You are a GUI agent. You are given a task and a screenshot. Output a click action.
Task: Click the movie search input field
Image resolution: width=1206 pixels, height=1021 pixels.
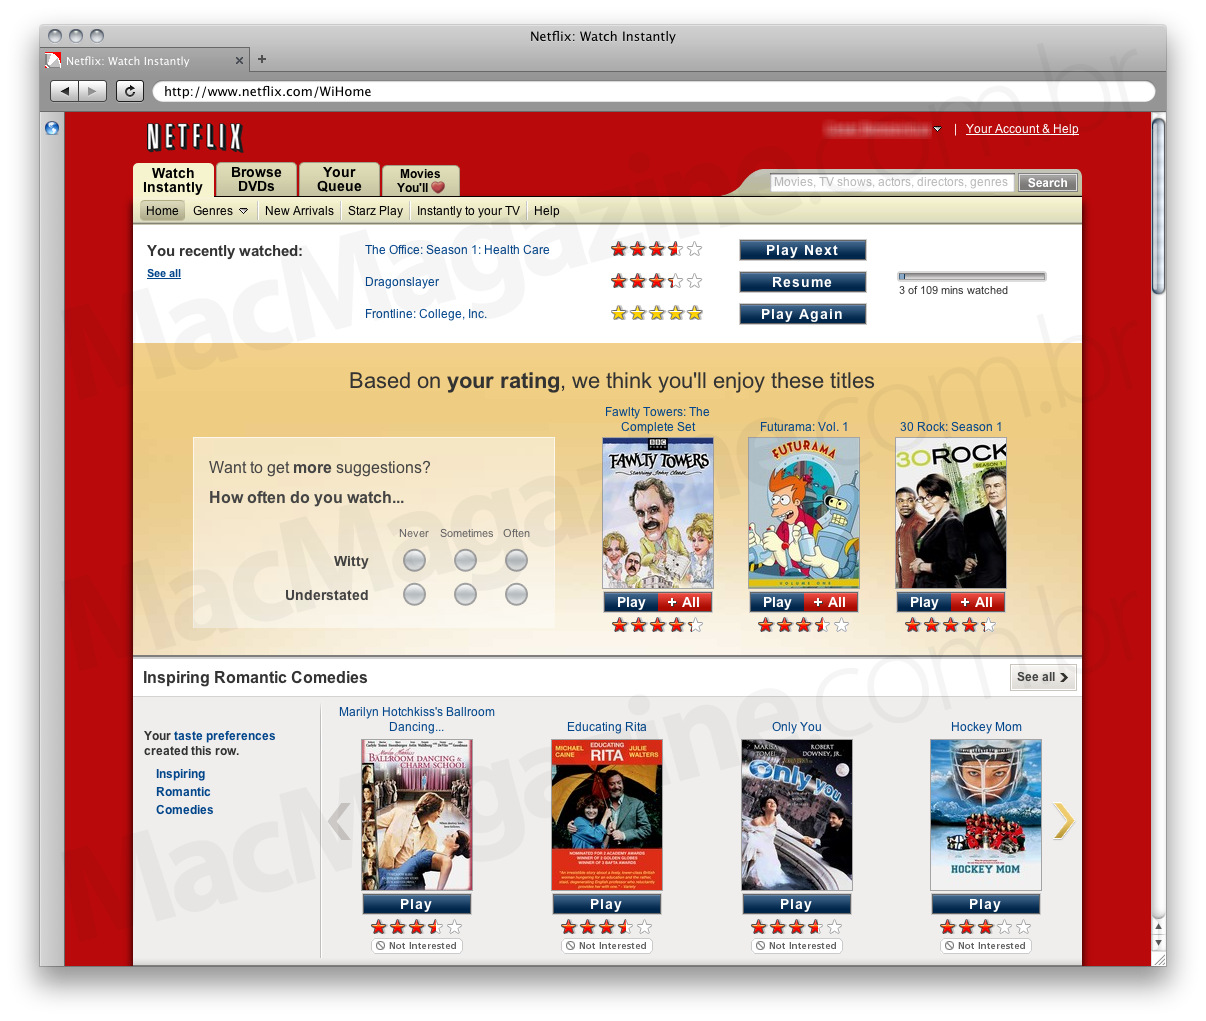tap(893, 182)
